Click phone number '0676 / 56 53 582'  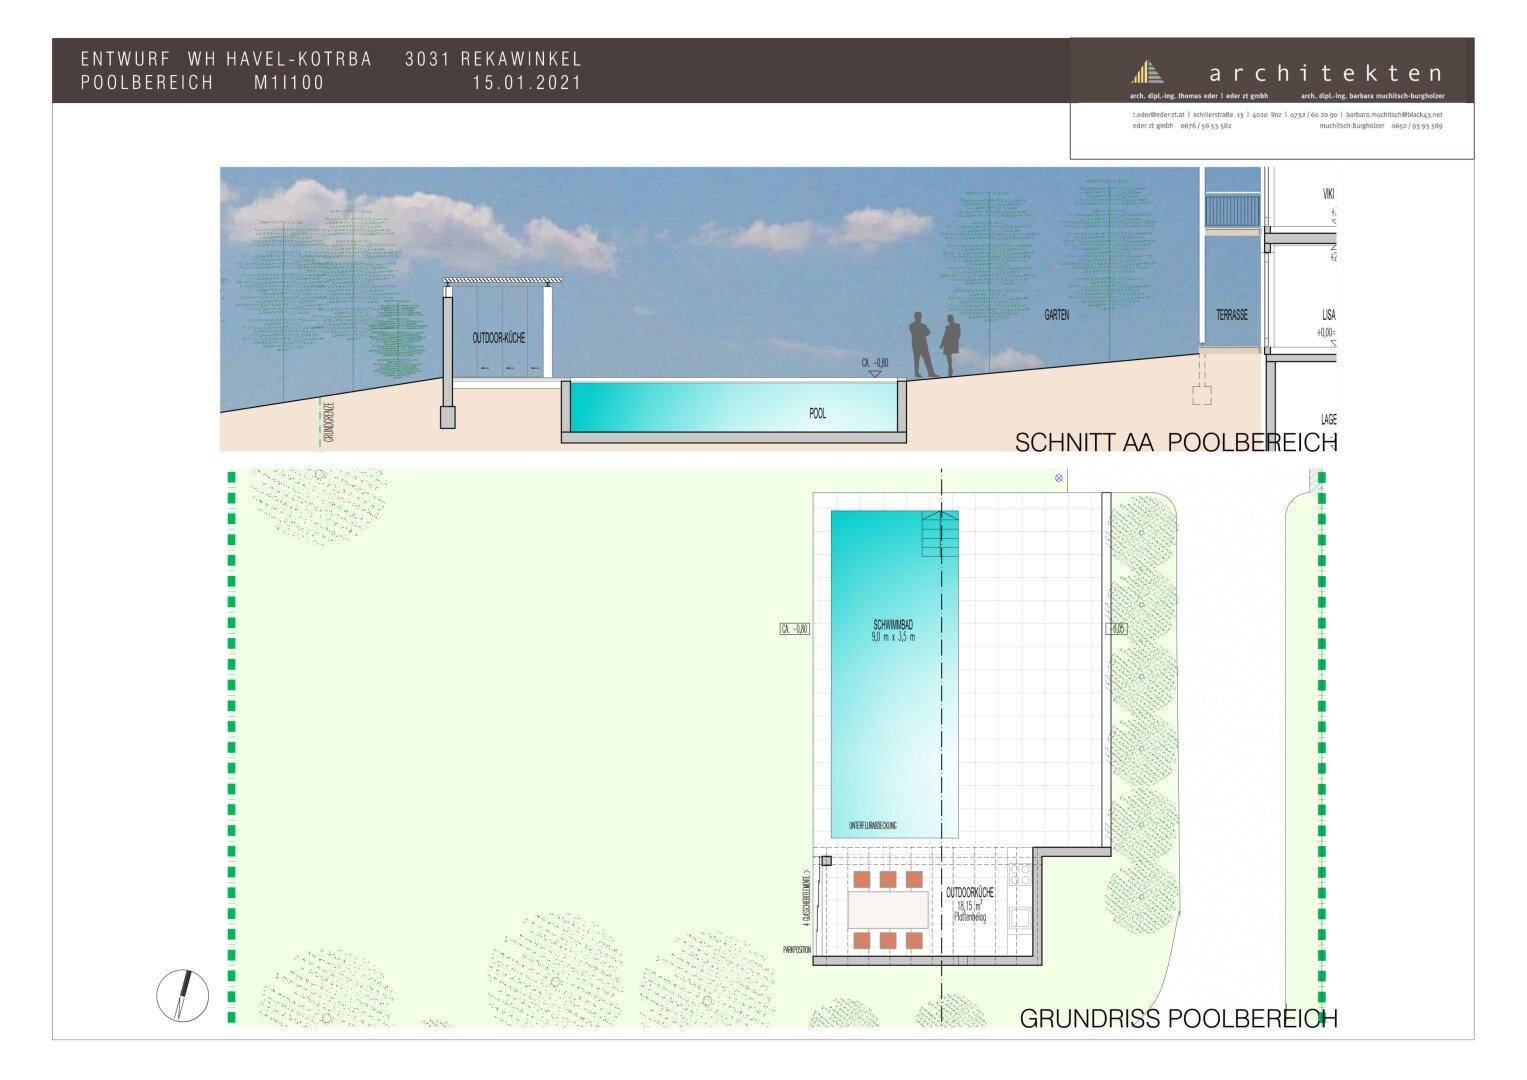[x=1205, y=126]
